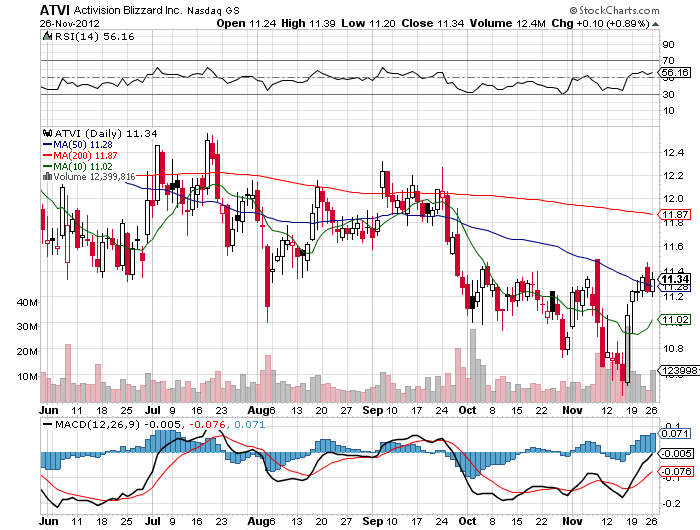Click the 'ATVI (Daily) 11.34' label
Viewport: 700px width, 530px height.
pyautogui.click(x=106, y=133)
